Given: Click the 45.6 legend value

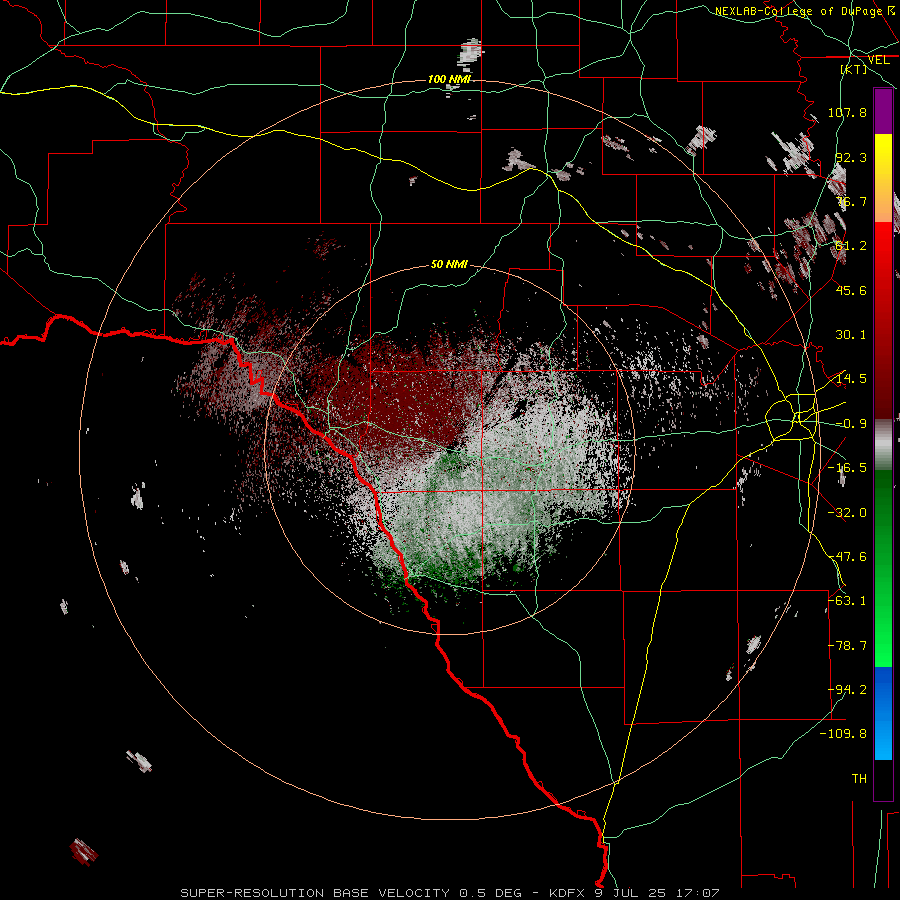Looking at the screenshot, I should pos(851,290).
